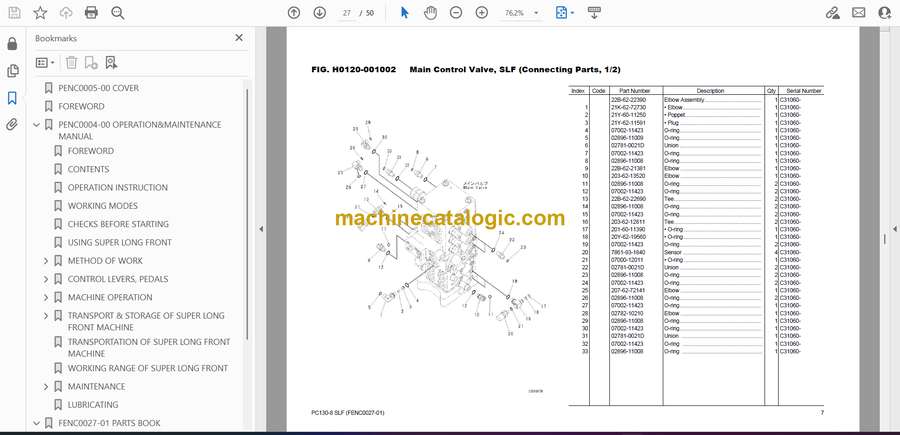
Task: Open USING SUPER LONG FRONT bookmark
Action: click(x=119, y=242)
